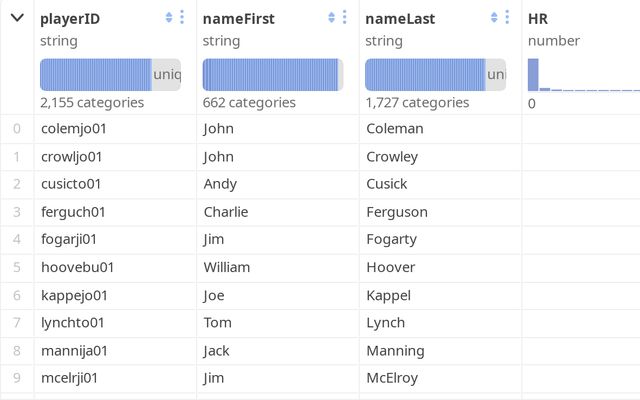Click the playerID category distribution bar
This screenshot has height=400, width=640.
coord(110,75)
